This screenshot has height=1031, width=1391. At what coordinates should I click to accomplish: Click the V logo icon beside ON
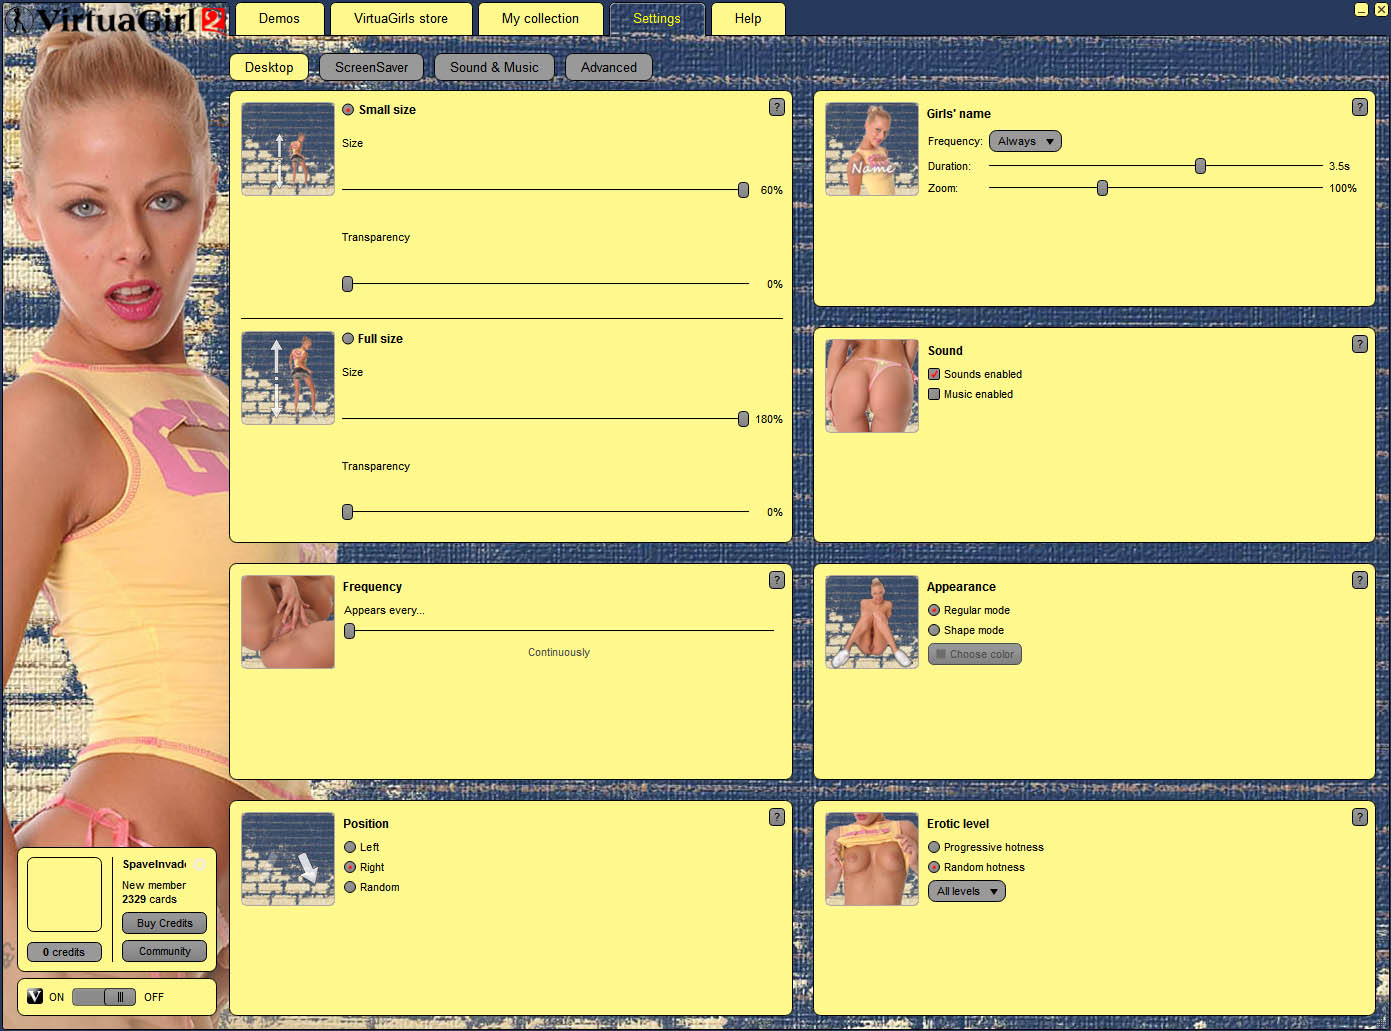pyautogui.click(x=35, y=996)
